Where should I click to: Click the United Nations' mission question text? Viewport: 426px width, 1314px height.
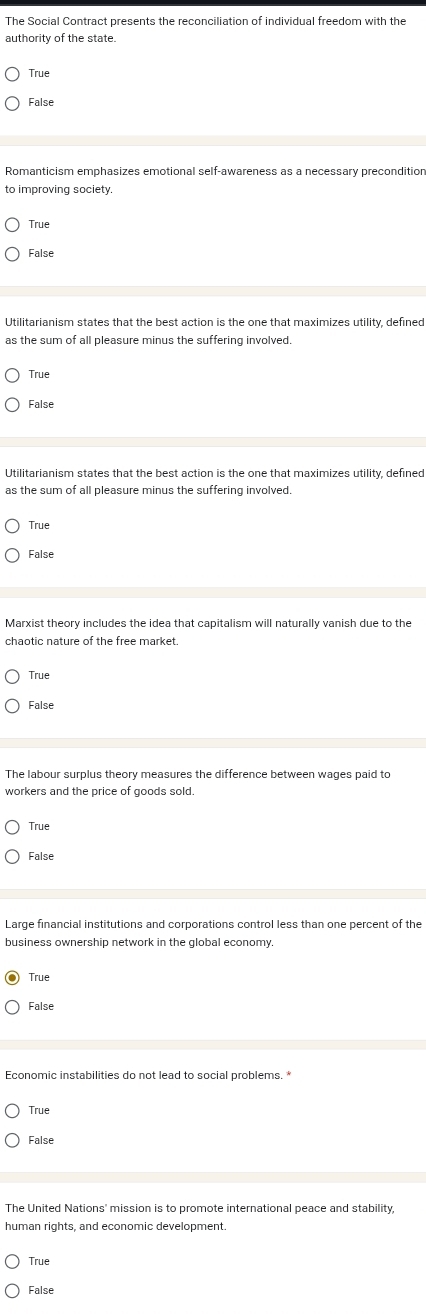(x=200, y=1217)
